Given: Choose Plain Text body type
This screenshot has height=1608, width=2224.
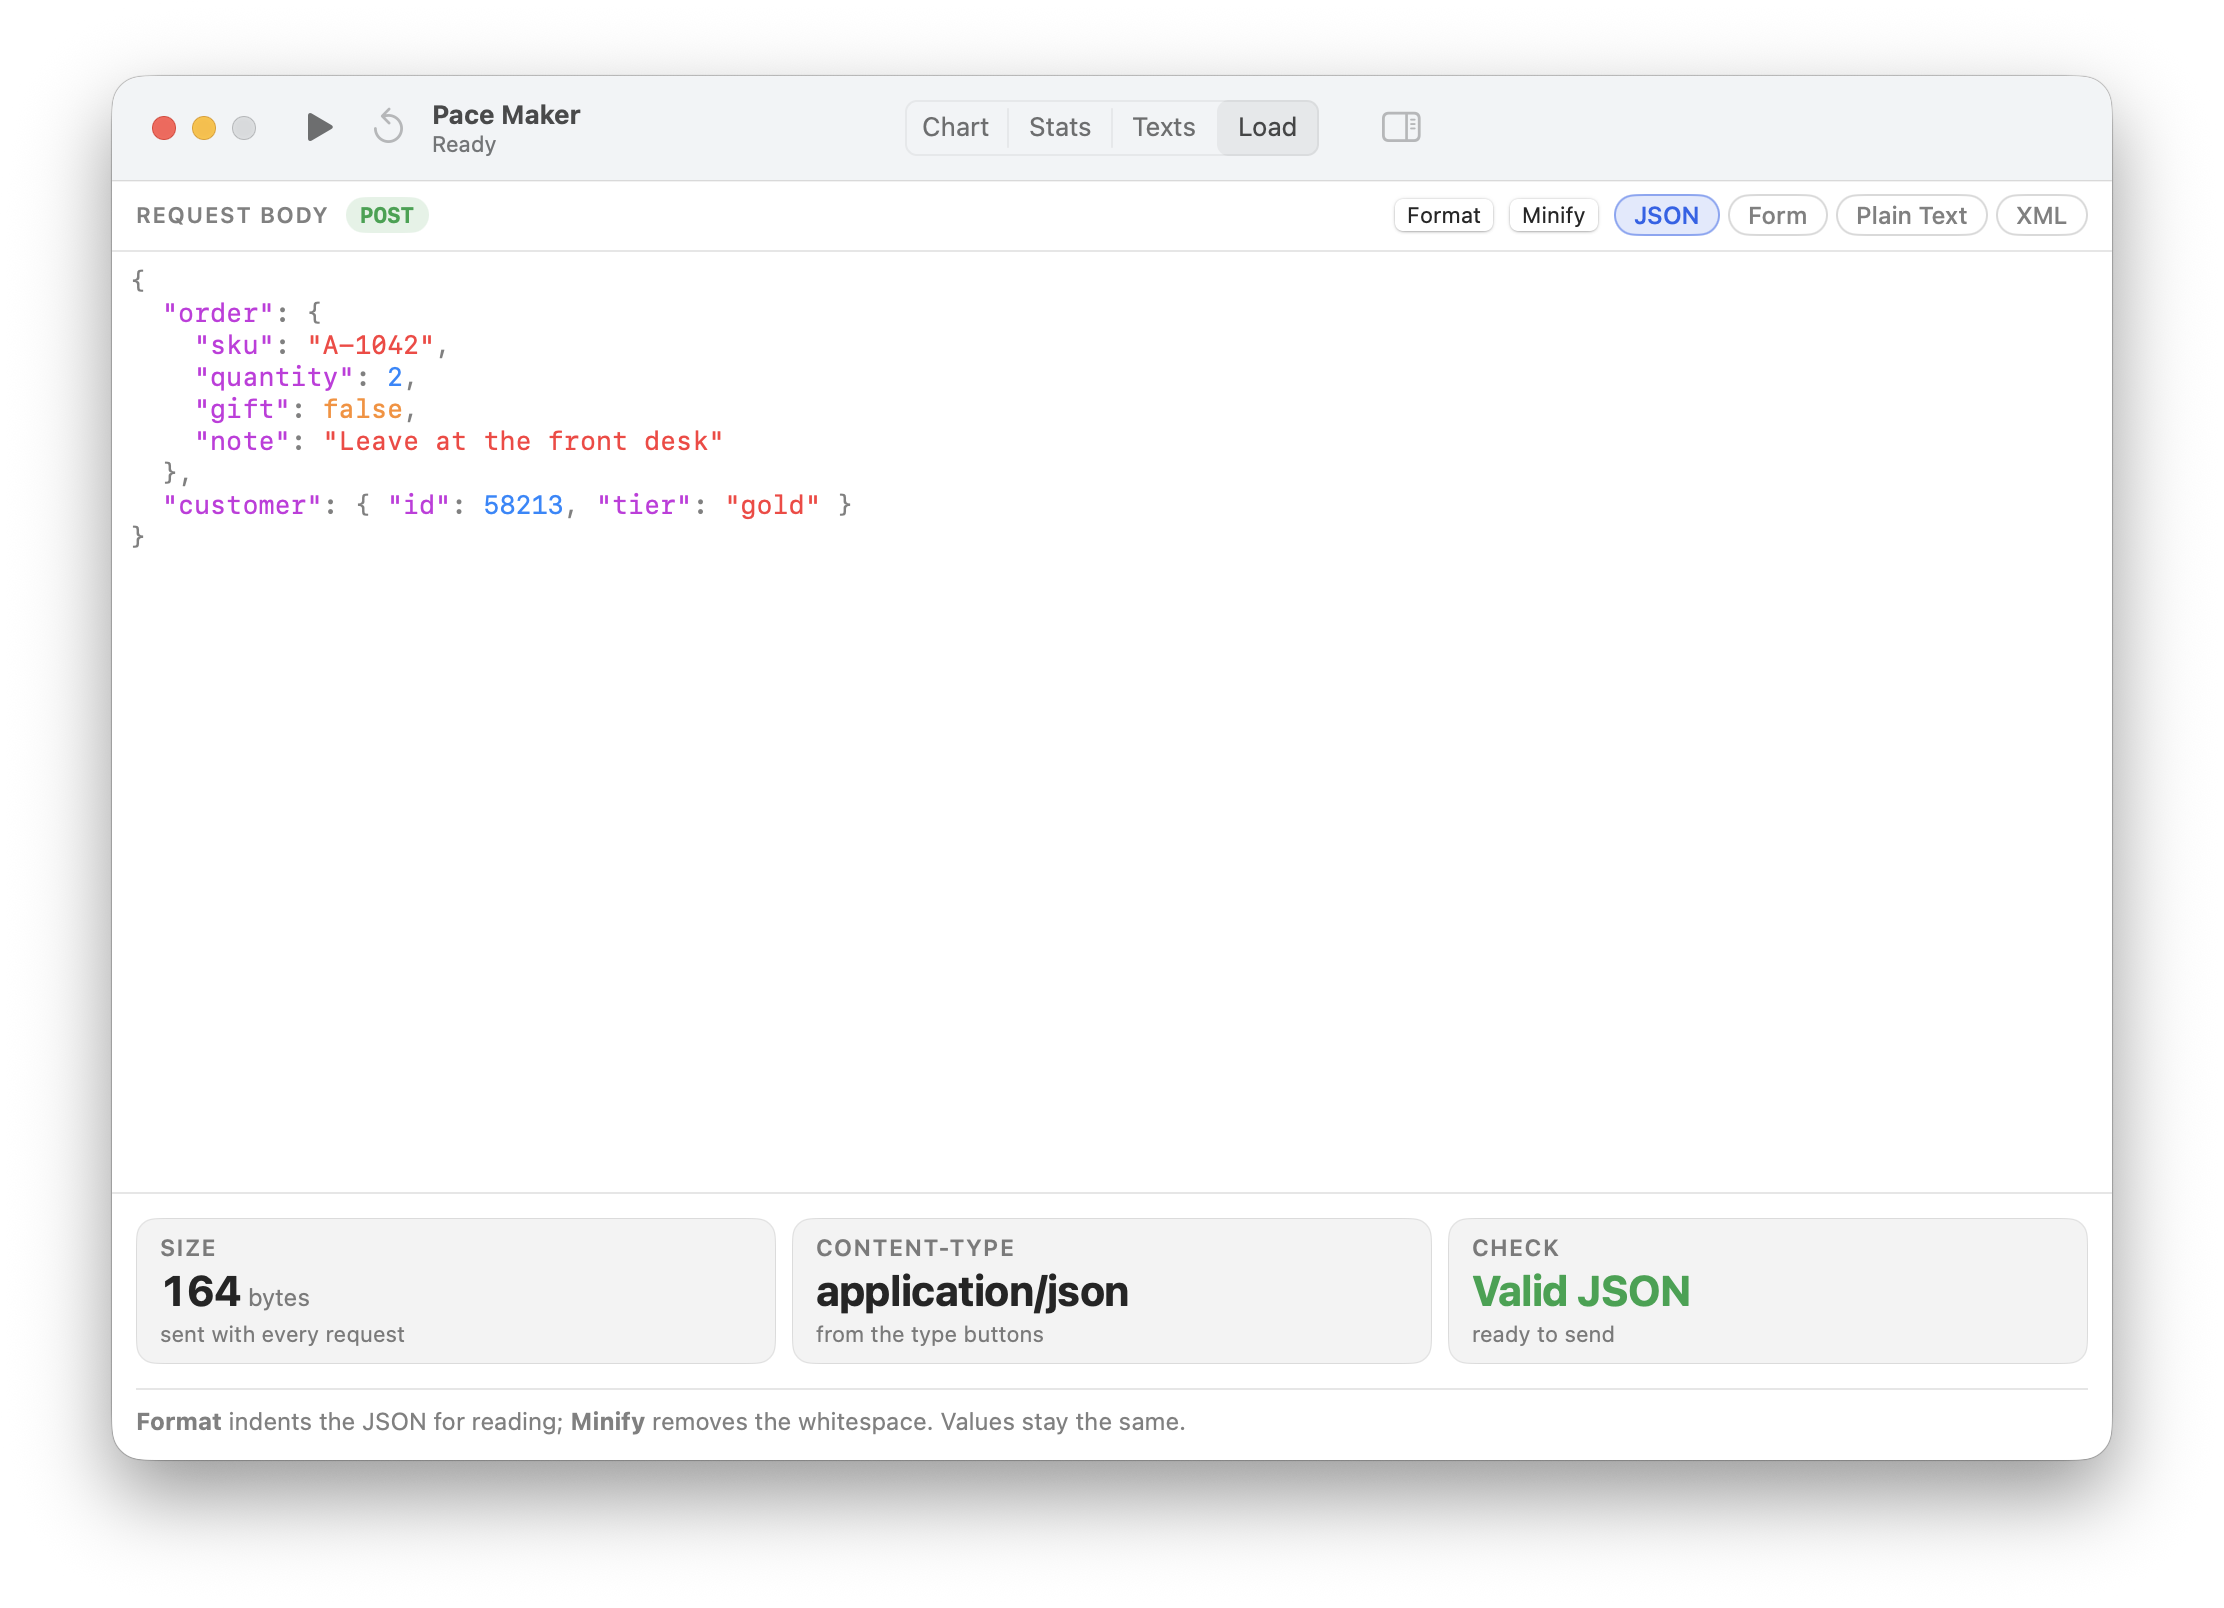Looking at the screenshot, I should tap(1911, 215).
